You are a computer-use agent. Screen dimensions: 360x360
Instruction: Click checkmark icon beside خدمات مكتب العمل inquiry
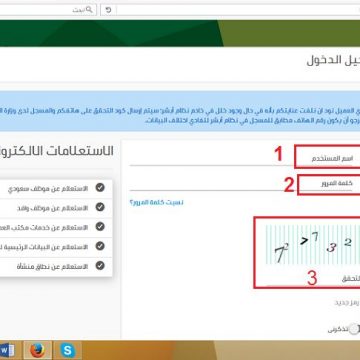[x=100, y=227]
